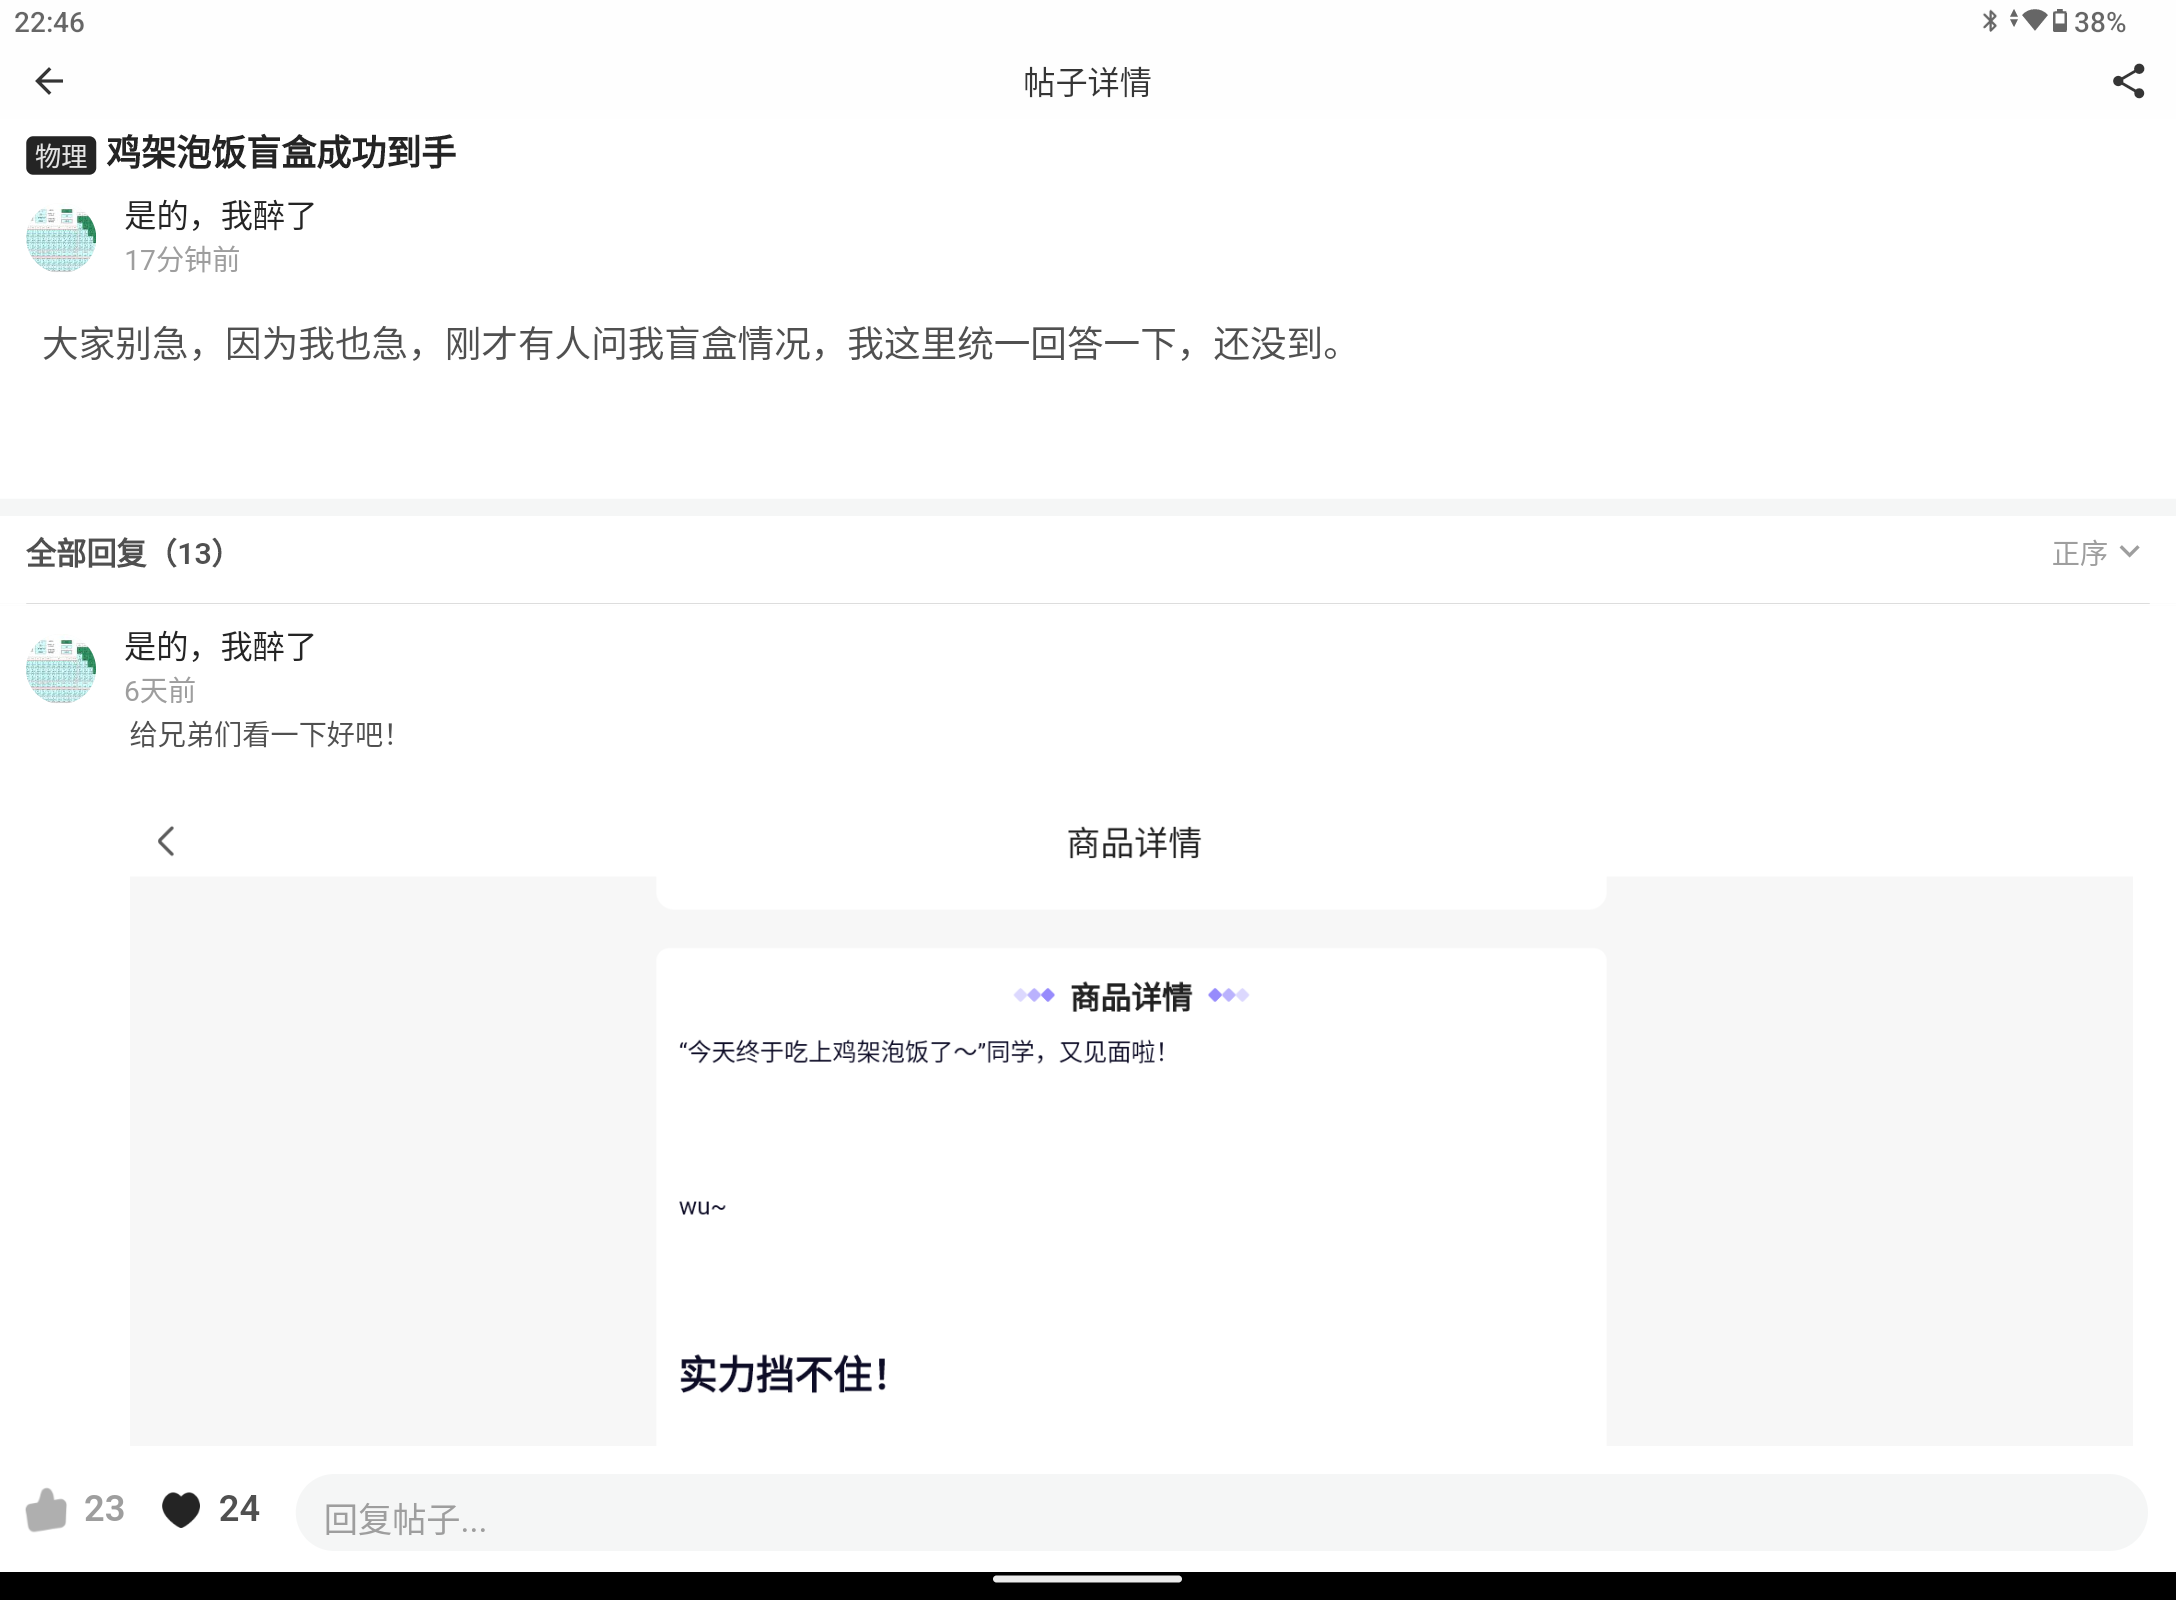Viewport: 2176px width, 1600px height.
Task: Tap the status bar clock 22:46
Action: pos(50,22)
